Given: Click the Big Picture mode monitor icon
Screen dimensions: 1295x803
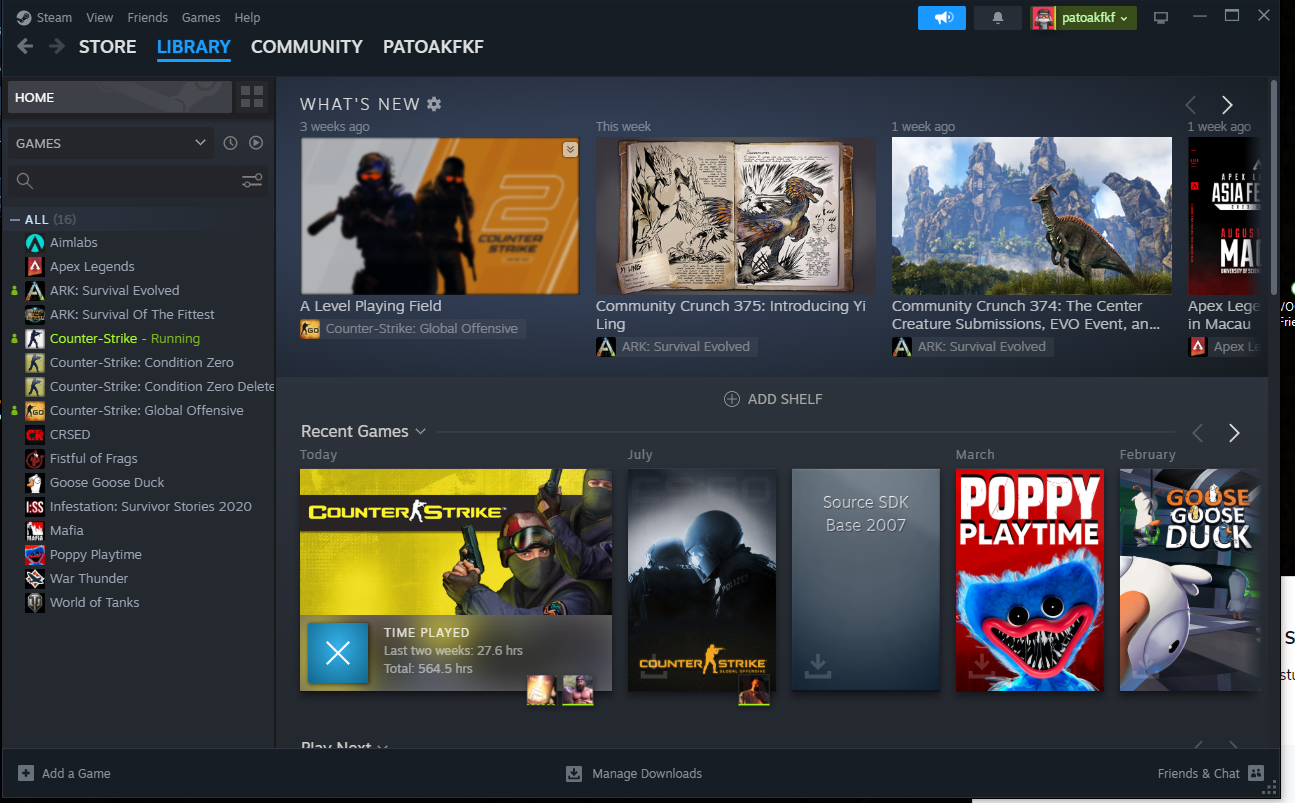Looking at the screenshot, I should [1161, 18].
